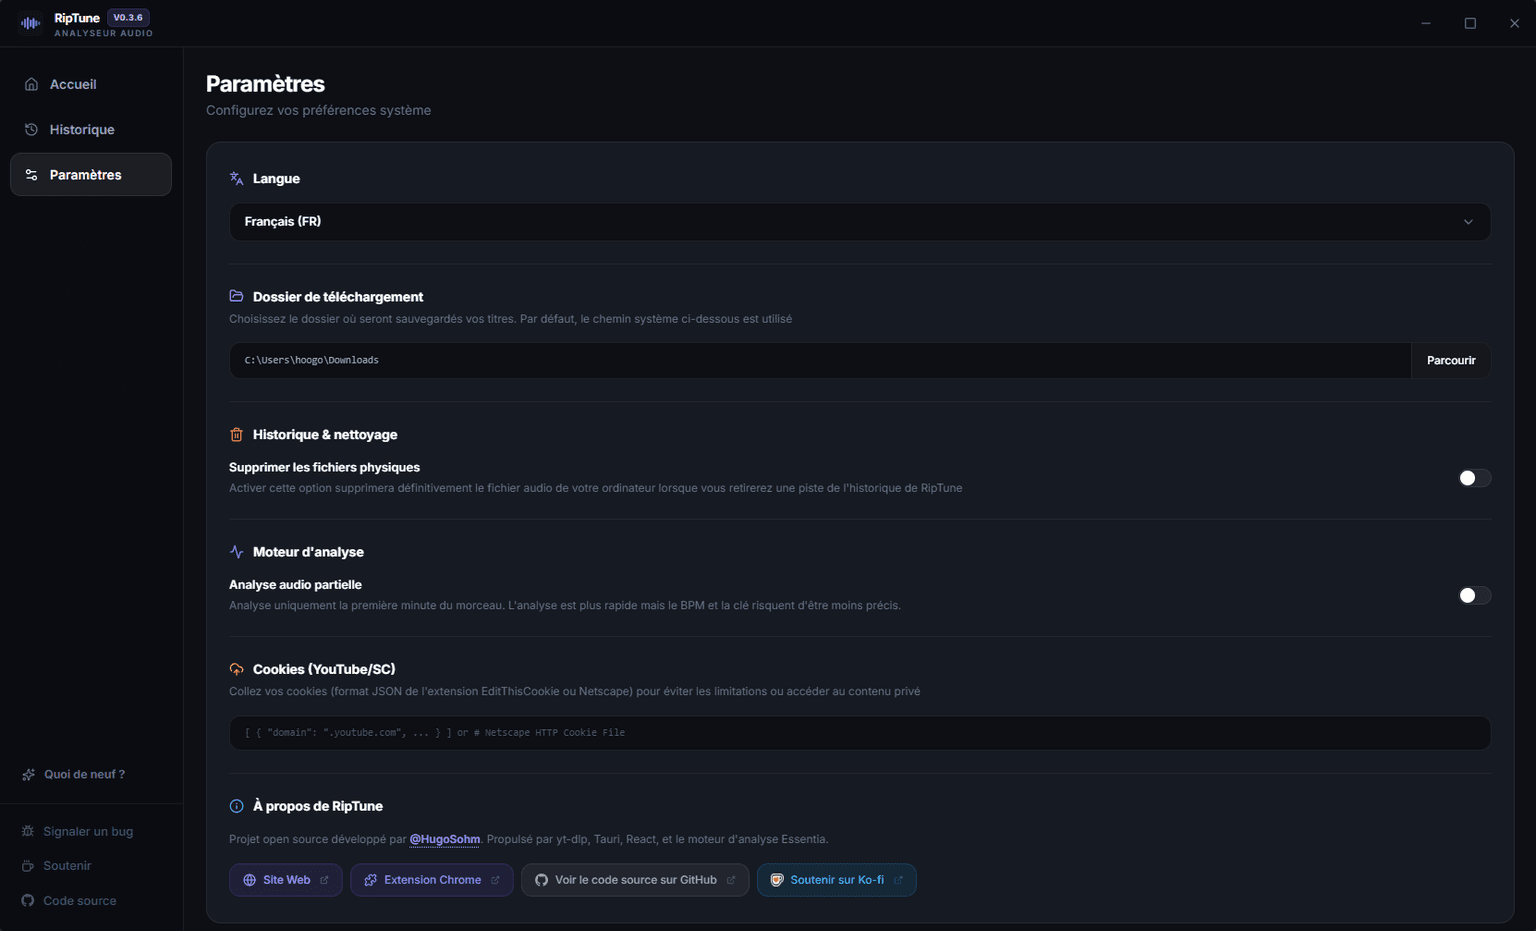Click the bug icon next to Signaler un bug
Screen dimensions: 1536x931
pyautogui.click(x=28, y=831)
